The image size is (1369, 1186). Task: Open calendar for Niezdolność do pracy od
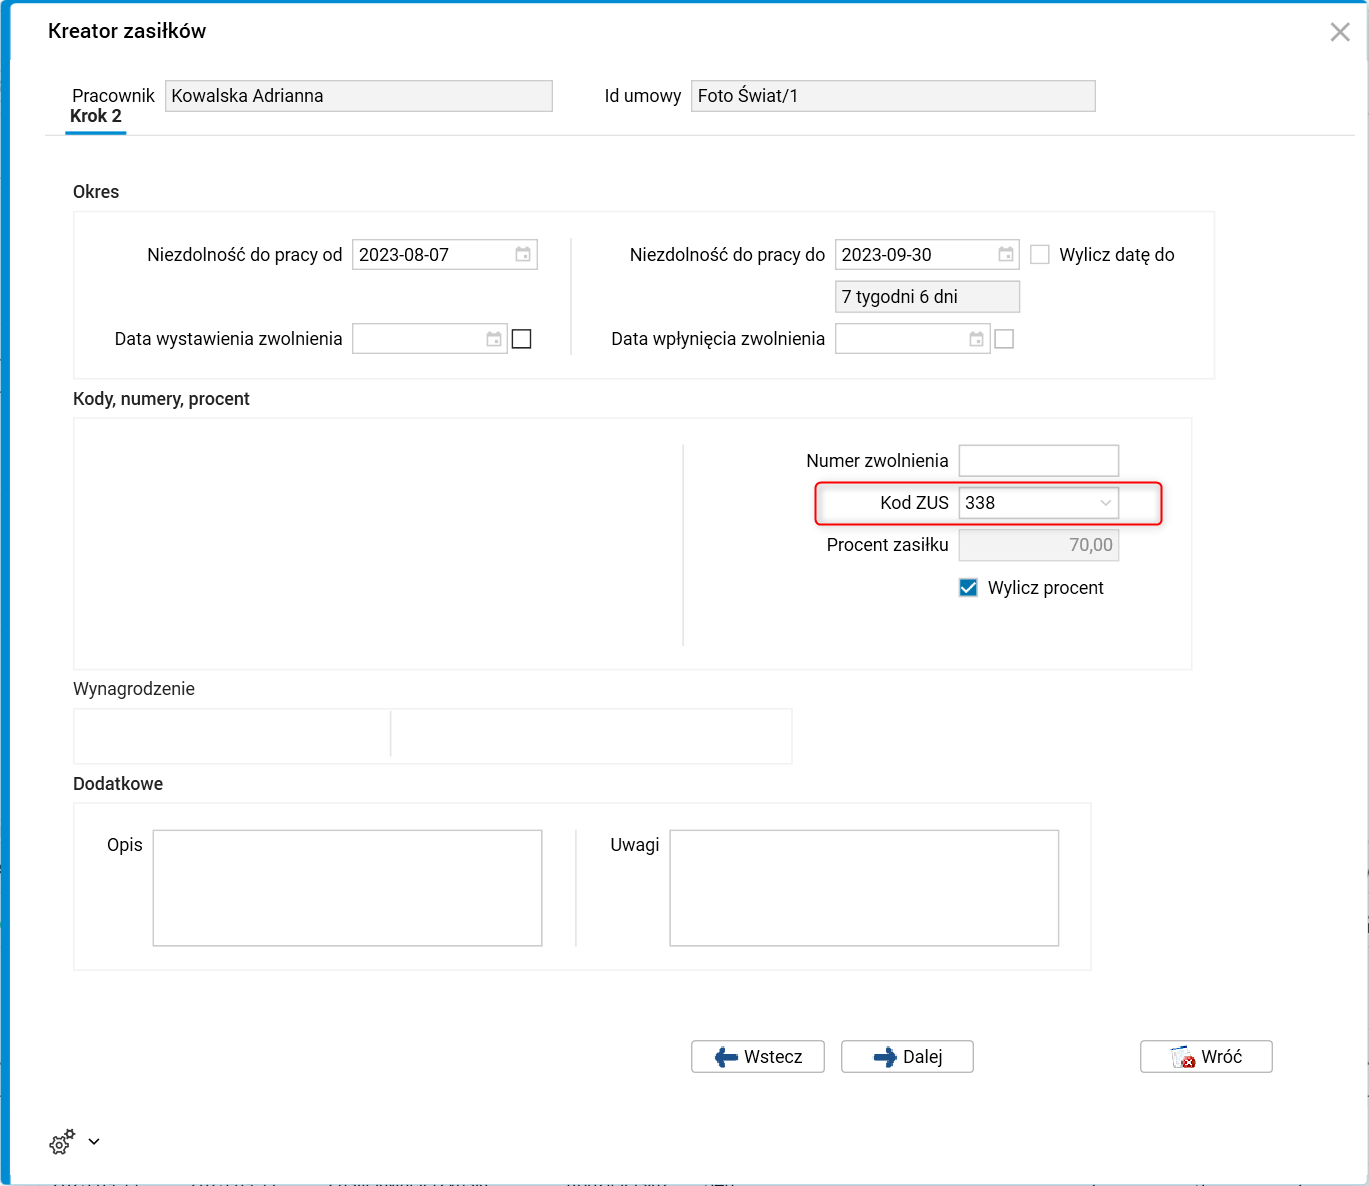coord(523,255)
